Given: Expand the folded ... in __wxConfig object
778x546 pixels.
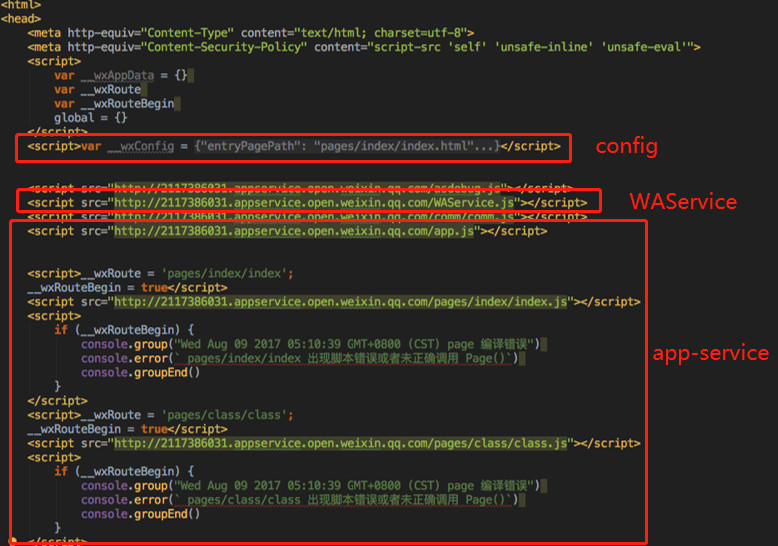Looking at the screenshot, I should [x=484, y=146].
